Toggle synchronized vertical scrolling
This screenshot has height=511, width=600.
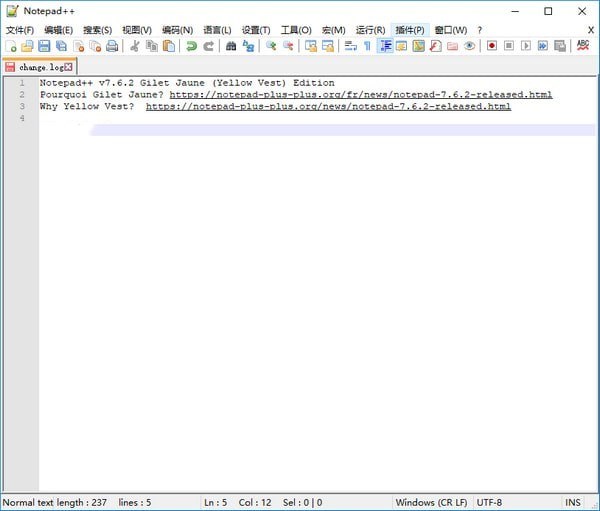(x=311, y=46)
